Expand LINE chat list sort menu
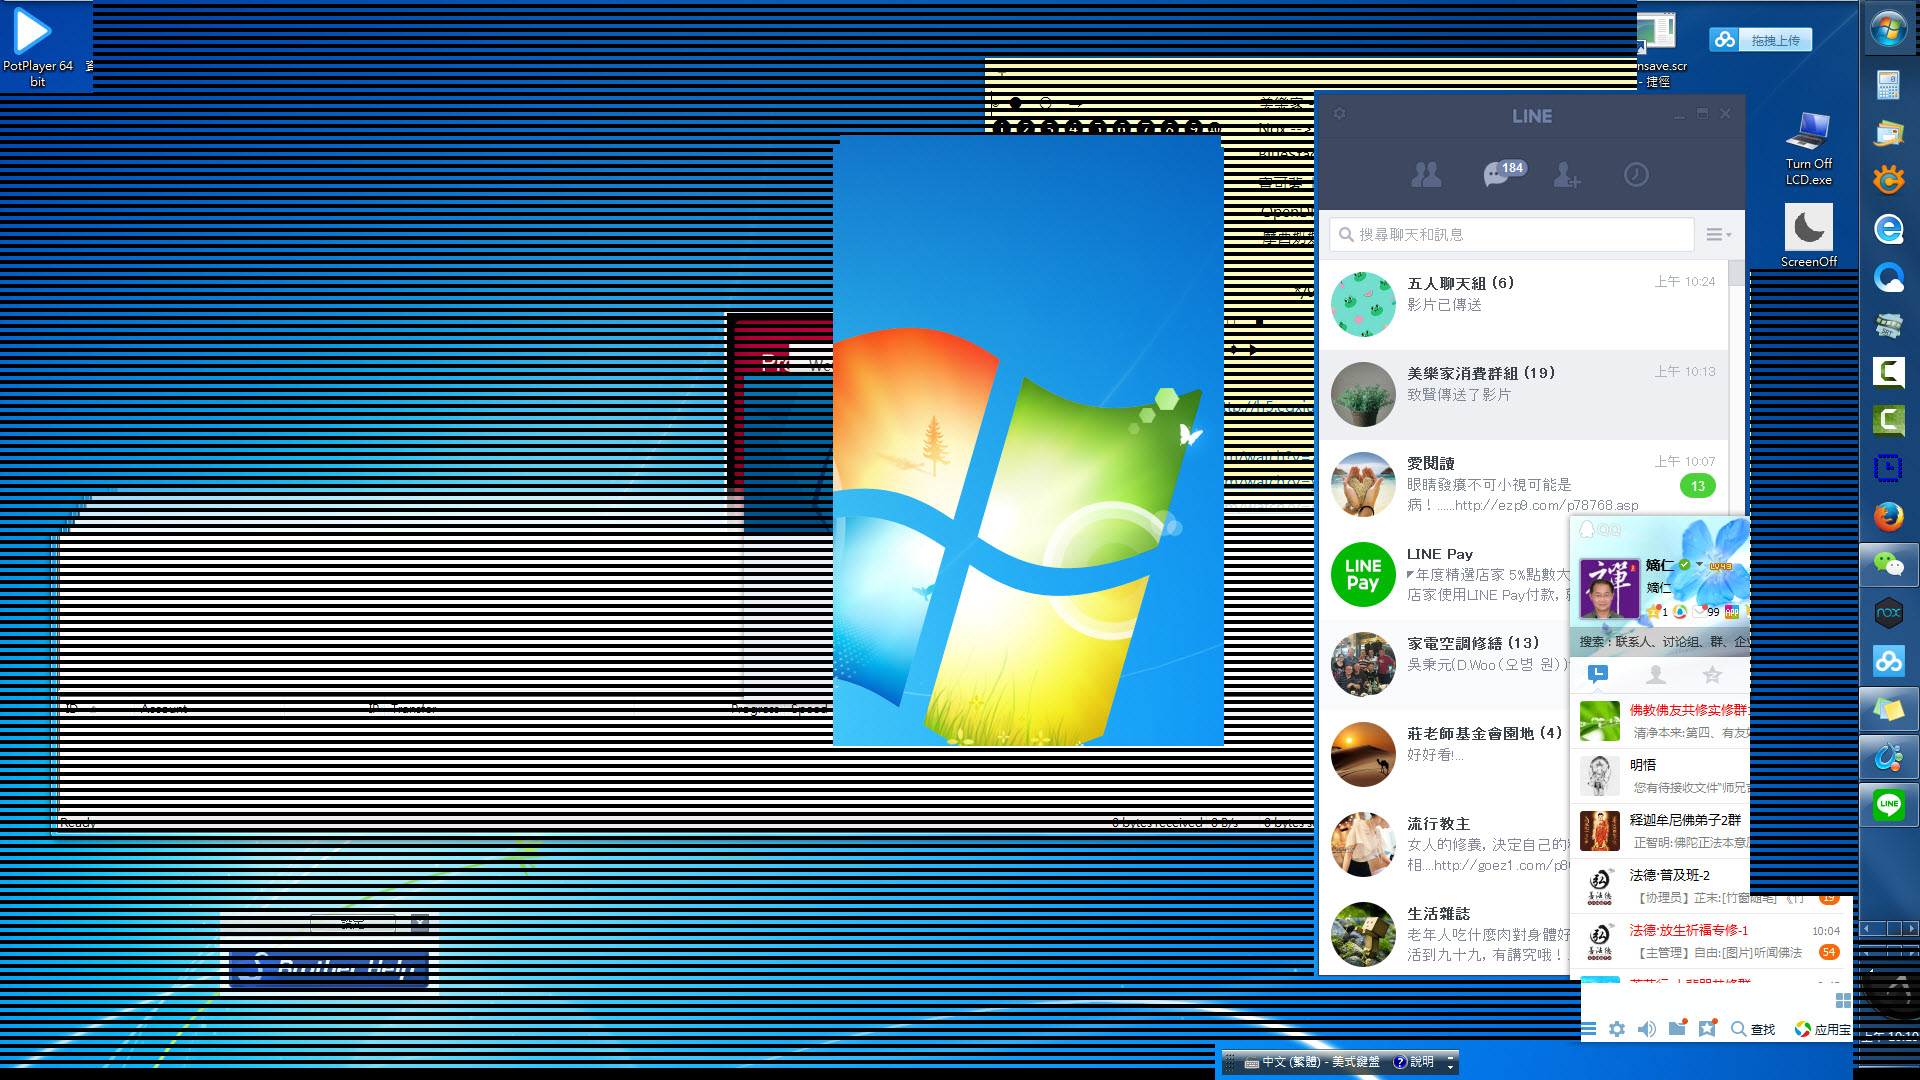This screenshot has width=1920, height=1080. (1718, 234)
